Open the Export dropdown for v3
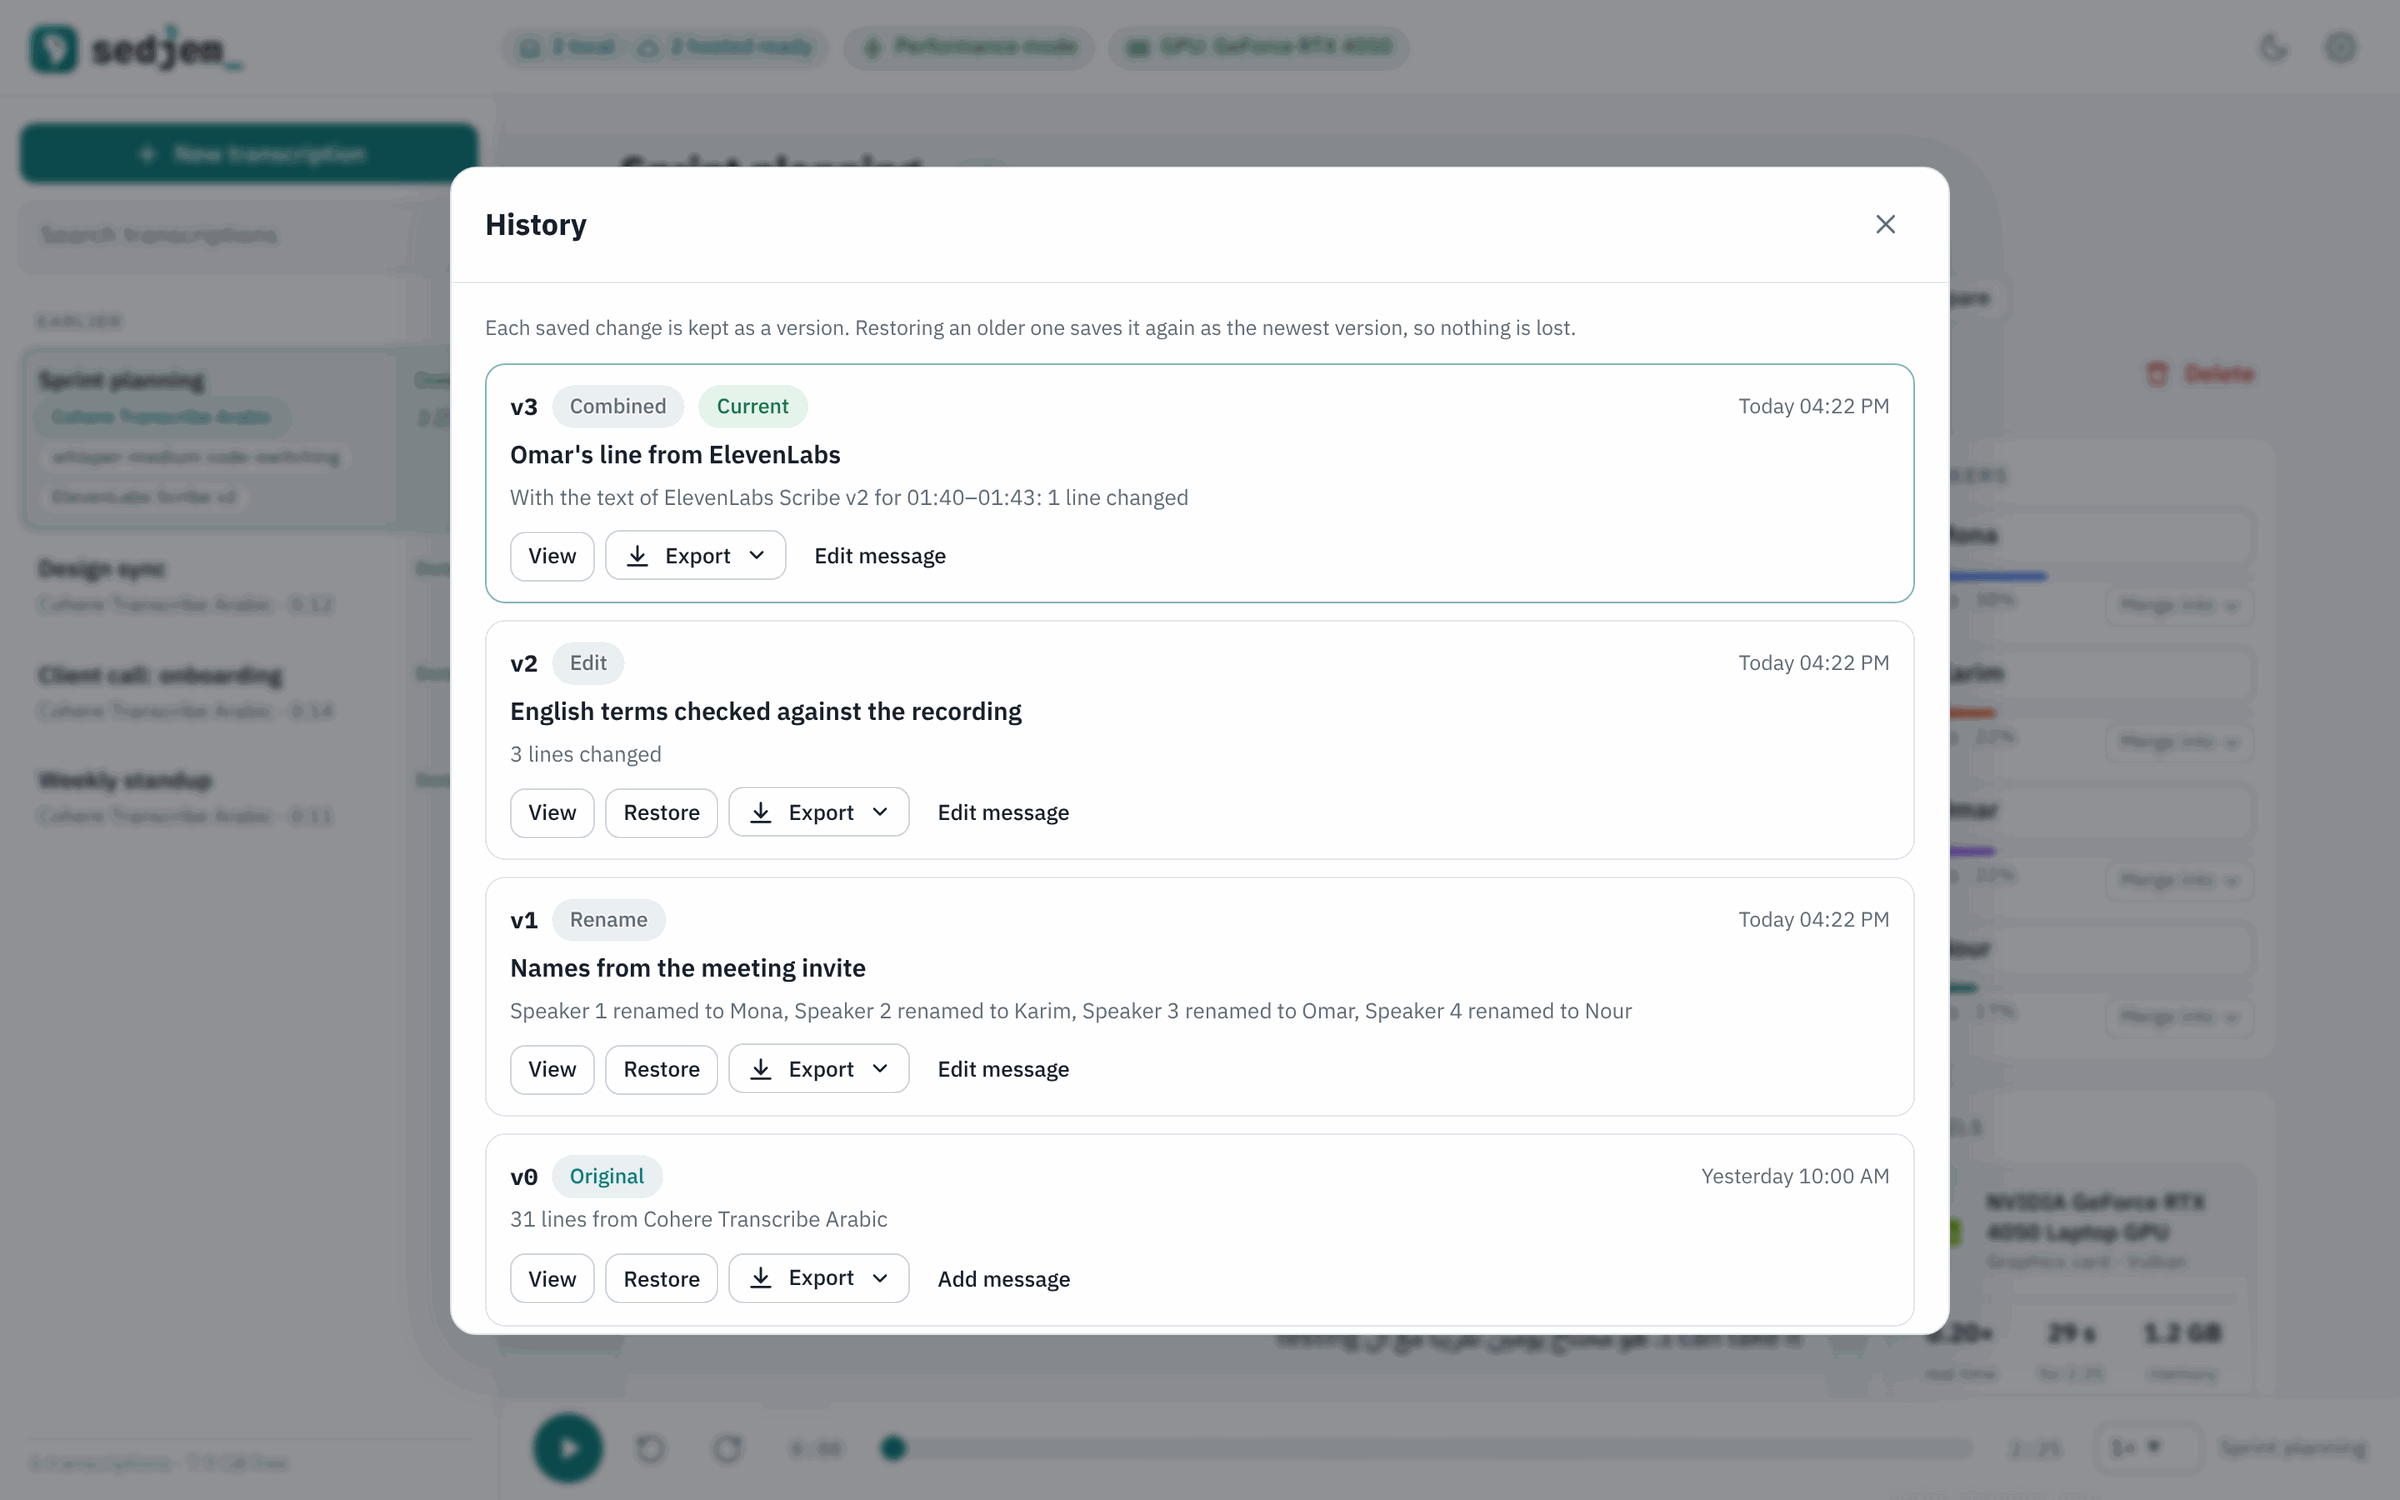2400x1500 pixels. [695, 555]
